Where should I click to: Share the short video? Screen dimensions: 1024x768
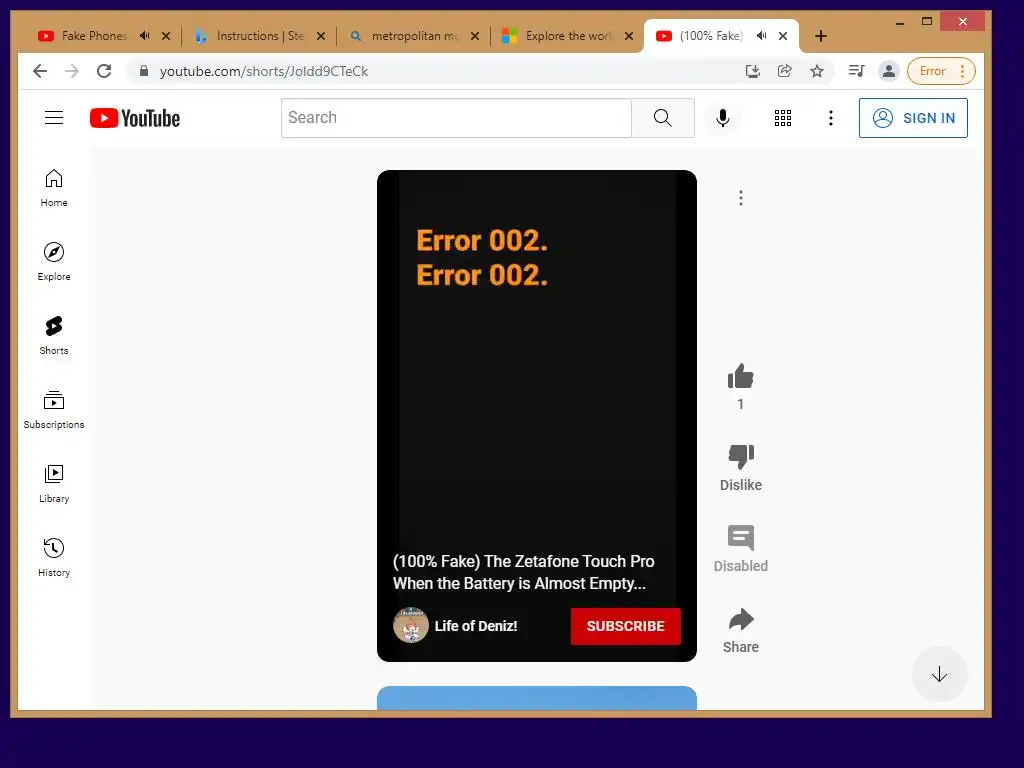pyautogui.click(x=741, y=619)
